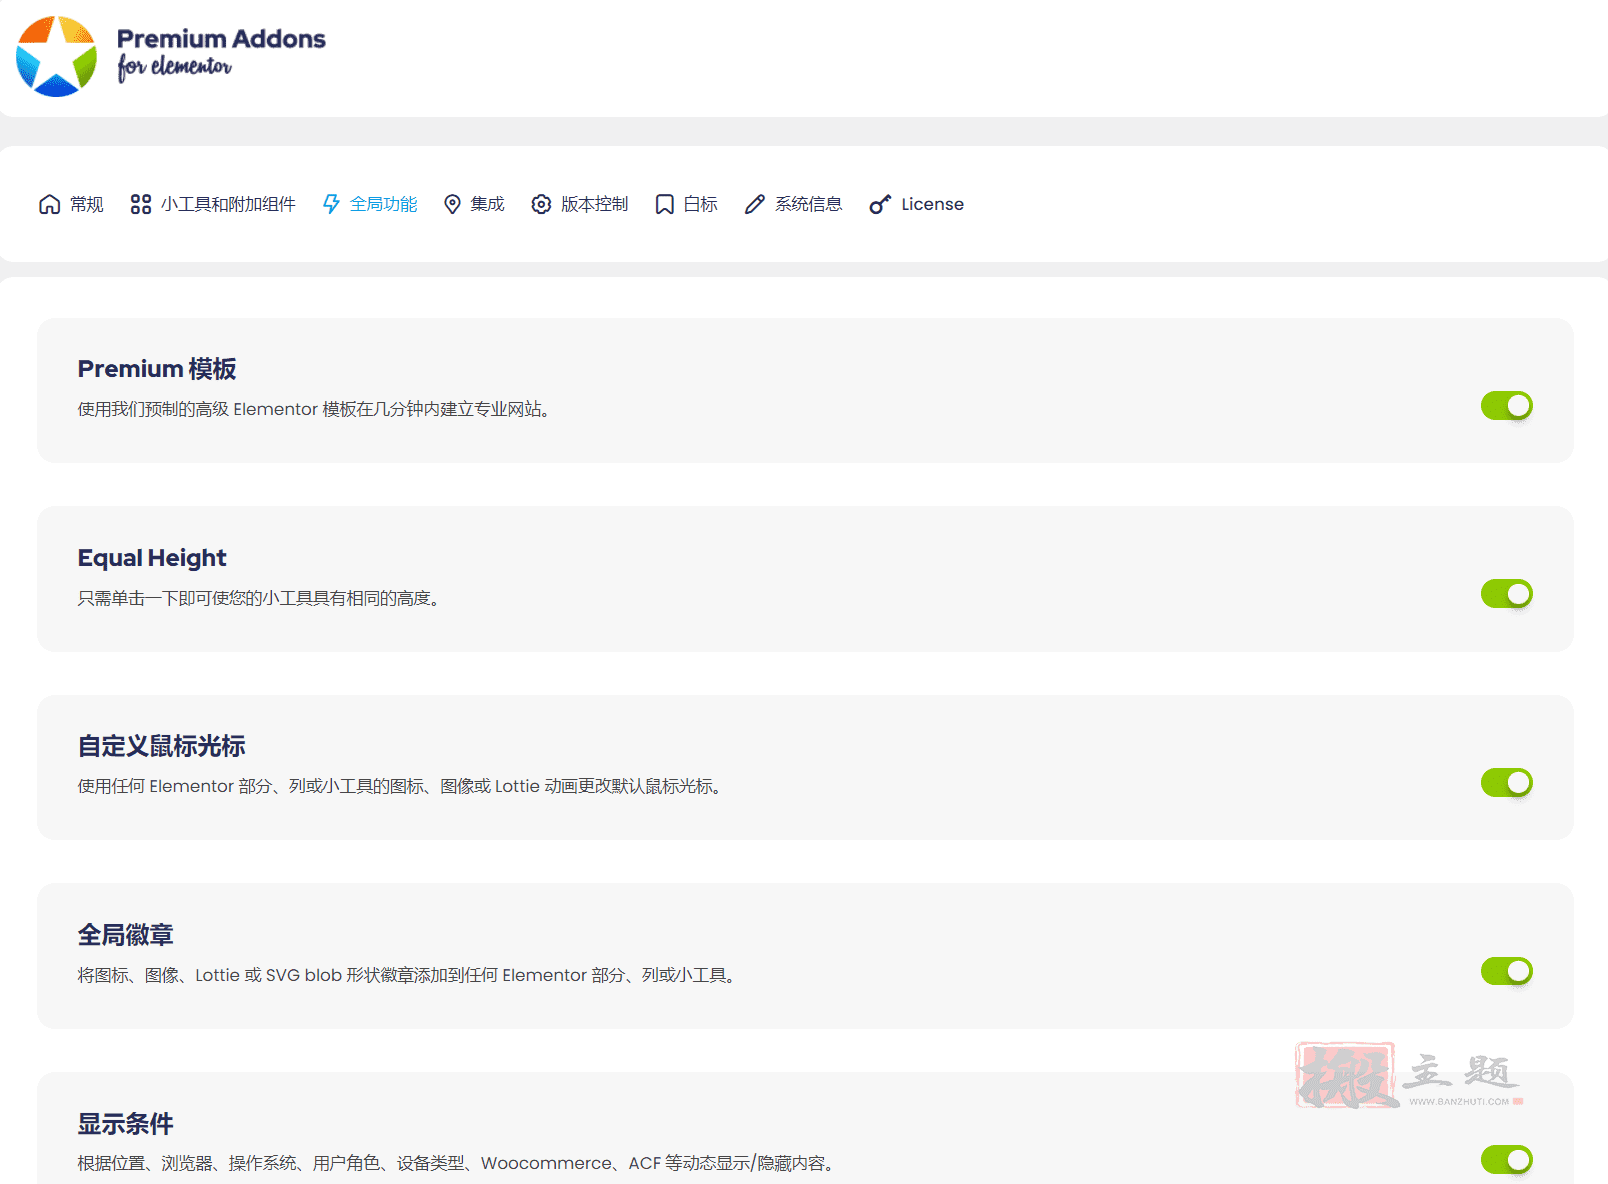
Task: Click the grid icon beside 小工具和附加组件
Action: 141,204
